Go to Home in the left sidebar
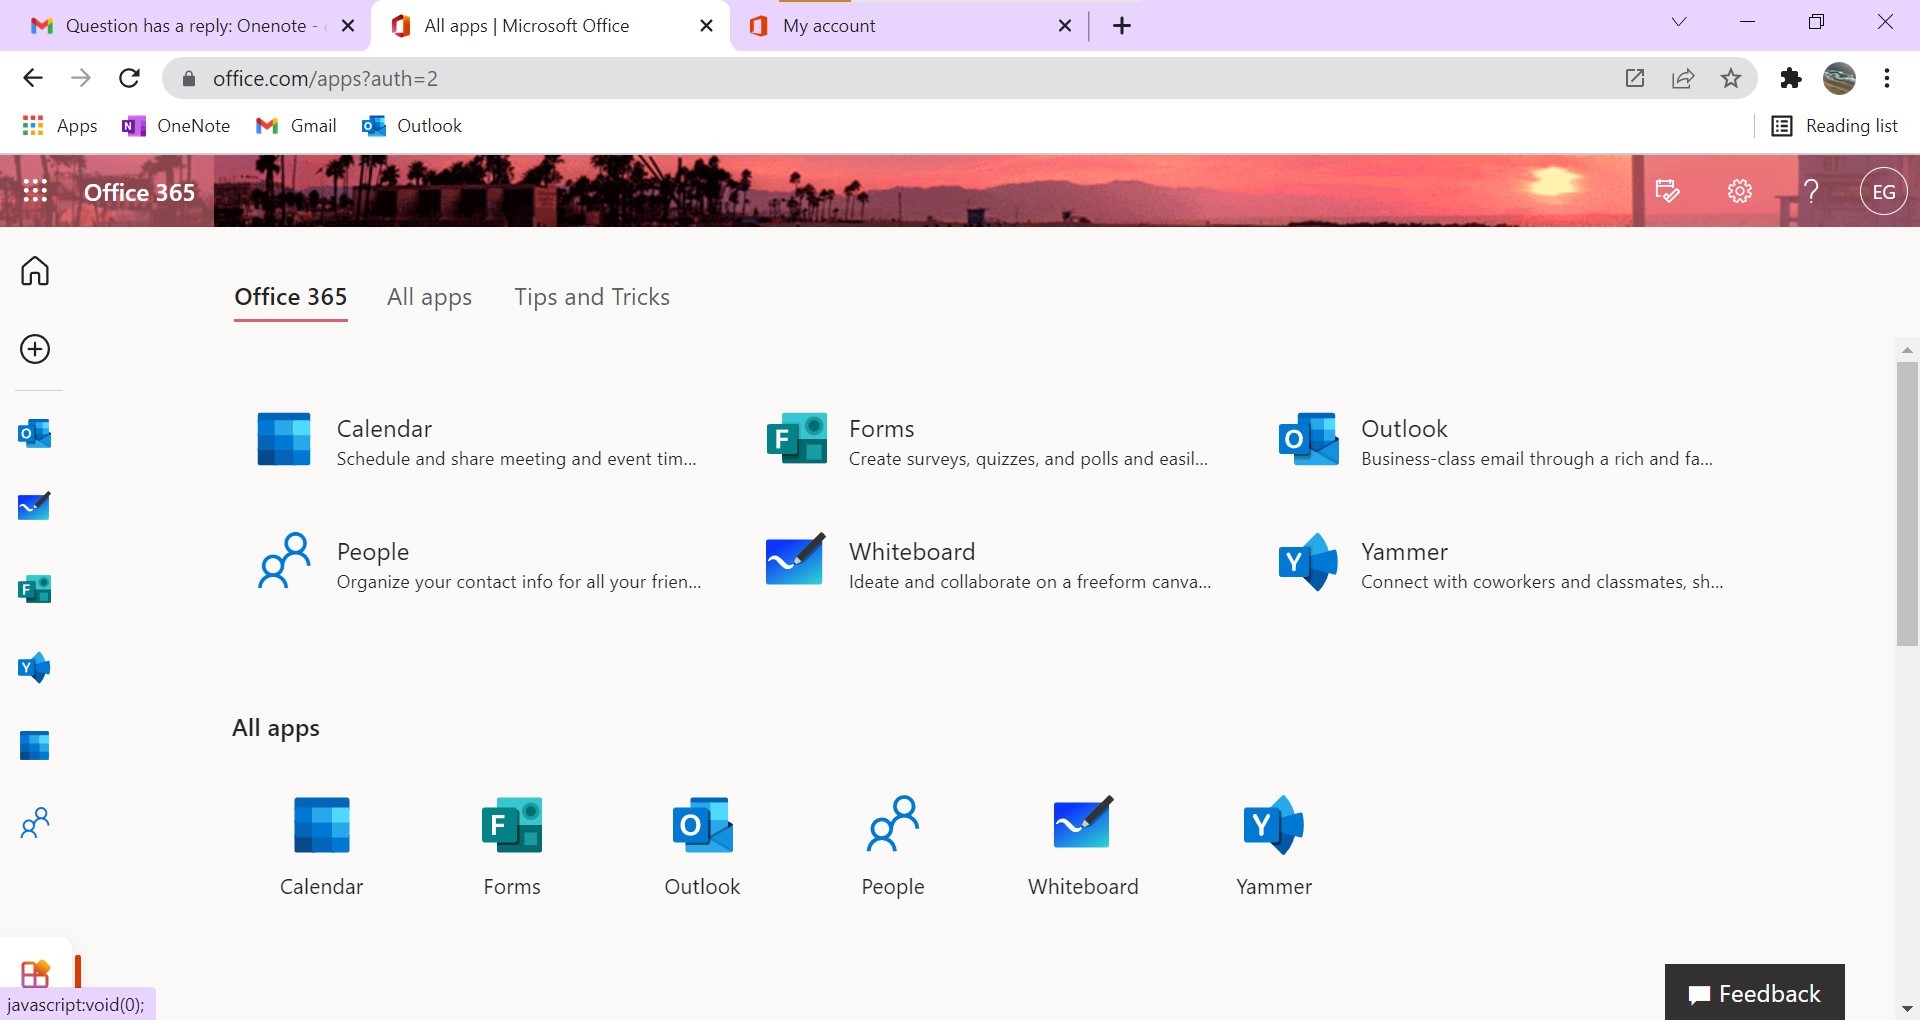 pyautogui.click(x=35, y=271)
